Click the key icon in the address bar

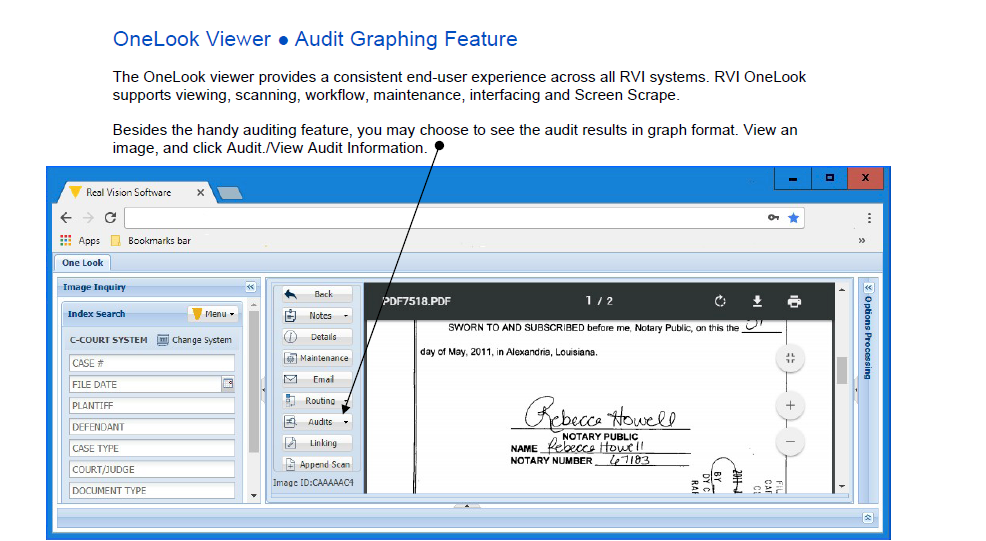pyautogui.click(x=773, y=218)
